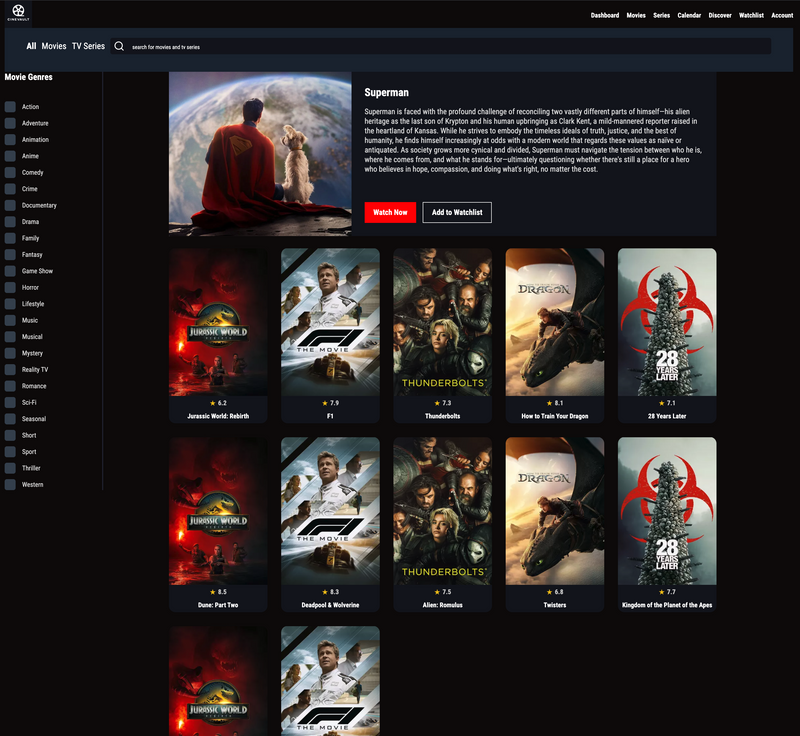The image size is (800, 736).
Task: Click the CineVault film reel logo
Action: coord(18,12)
